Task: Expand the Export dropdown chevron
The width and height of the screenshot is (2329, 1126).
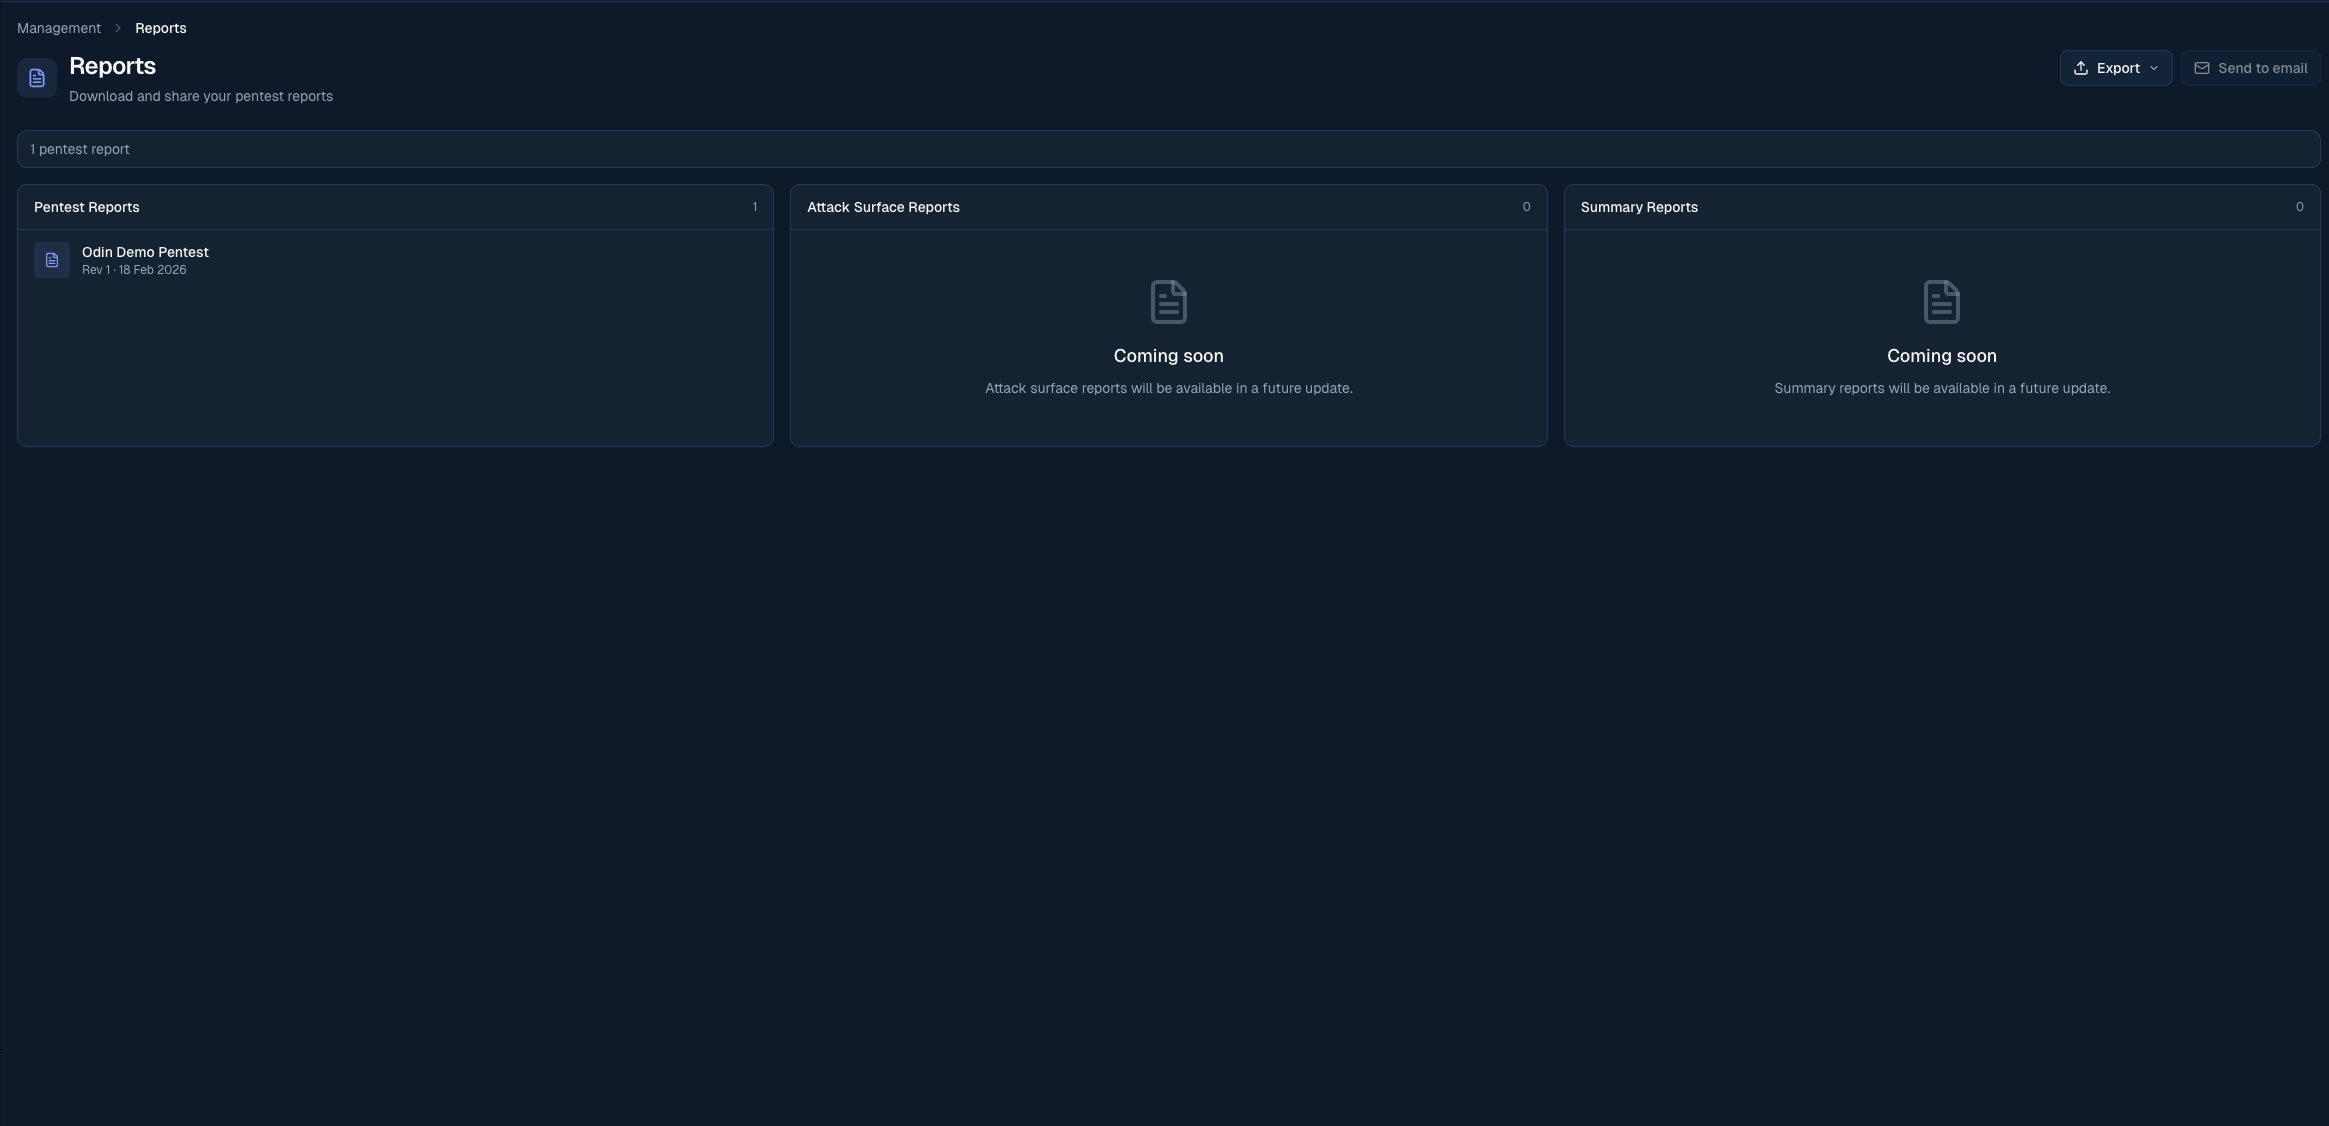Action: 2153,68
